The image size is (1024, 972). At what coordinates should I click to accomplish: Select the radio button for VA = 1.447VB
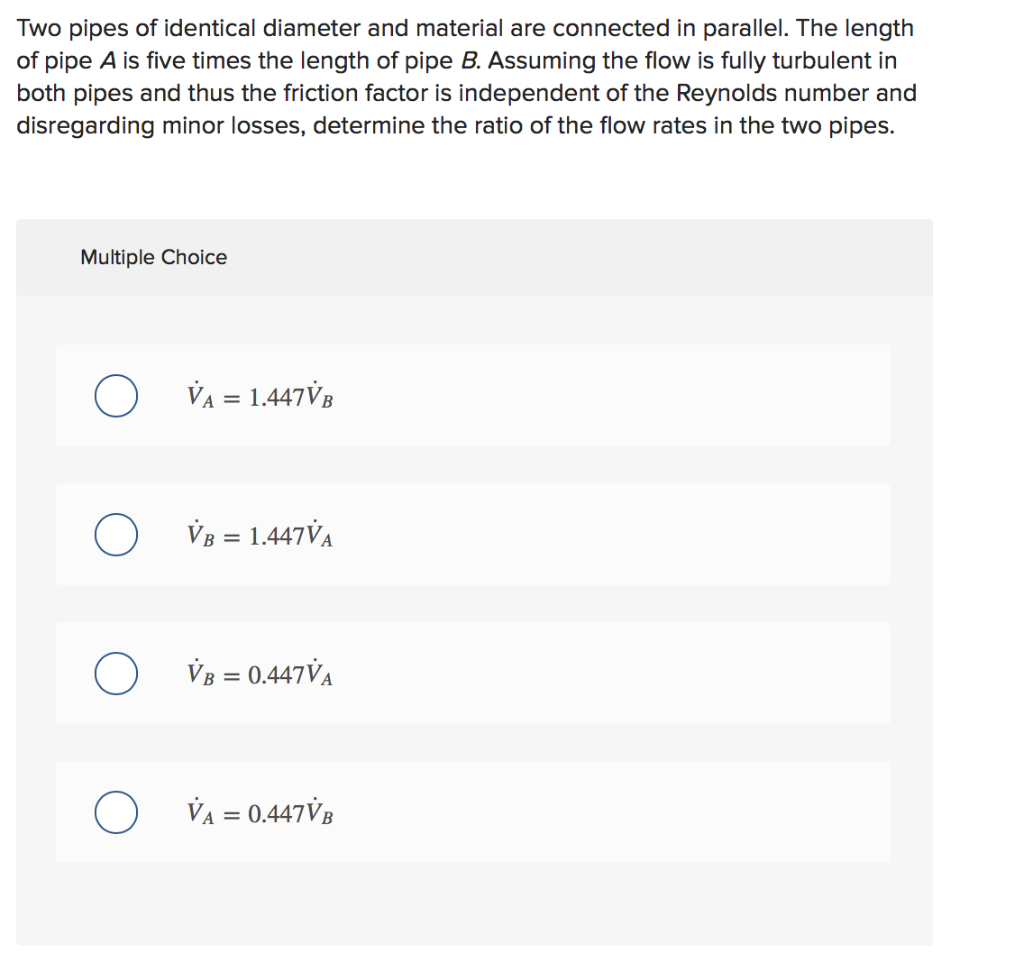115,395
